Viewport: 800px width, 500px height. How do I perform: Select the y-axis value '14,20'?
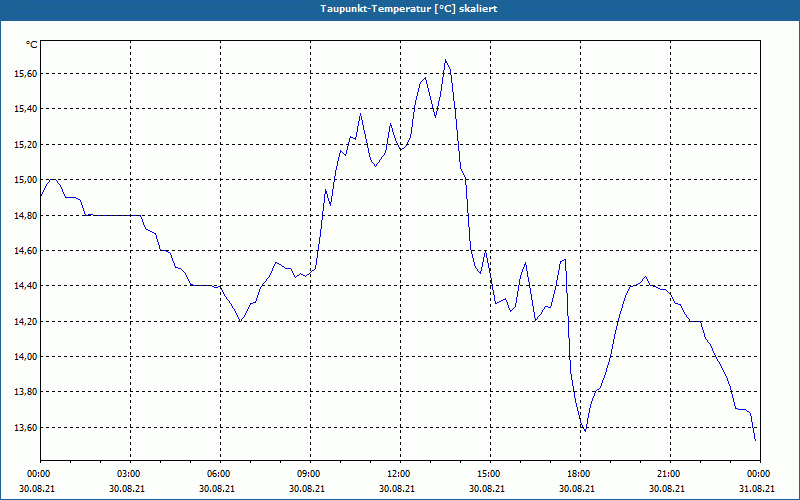[26, 321]
